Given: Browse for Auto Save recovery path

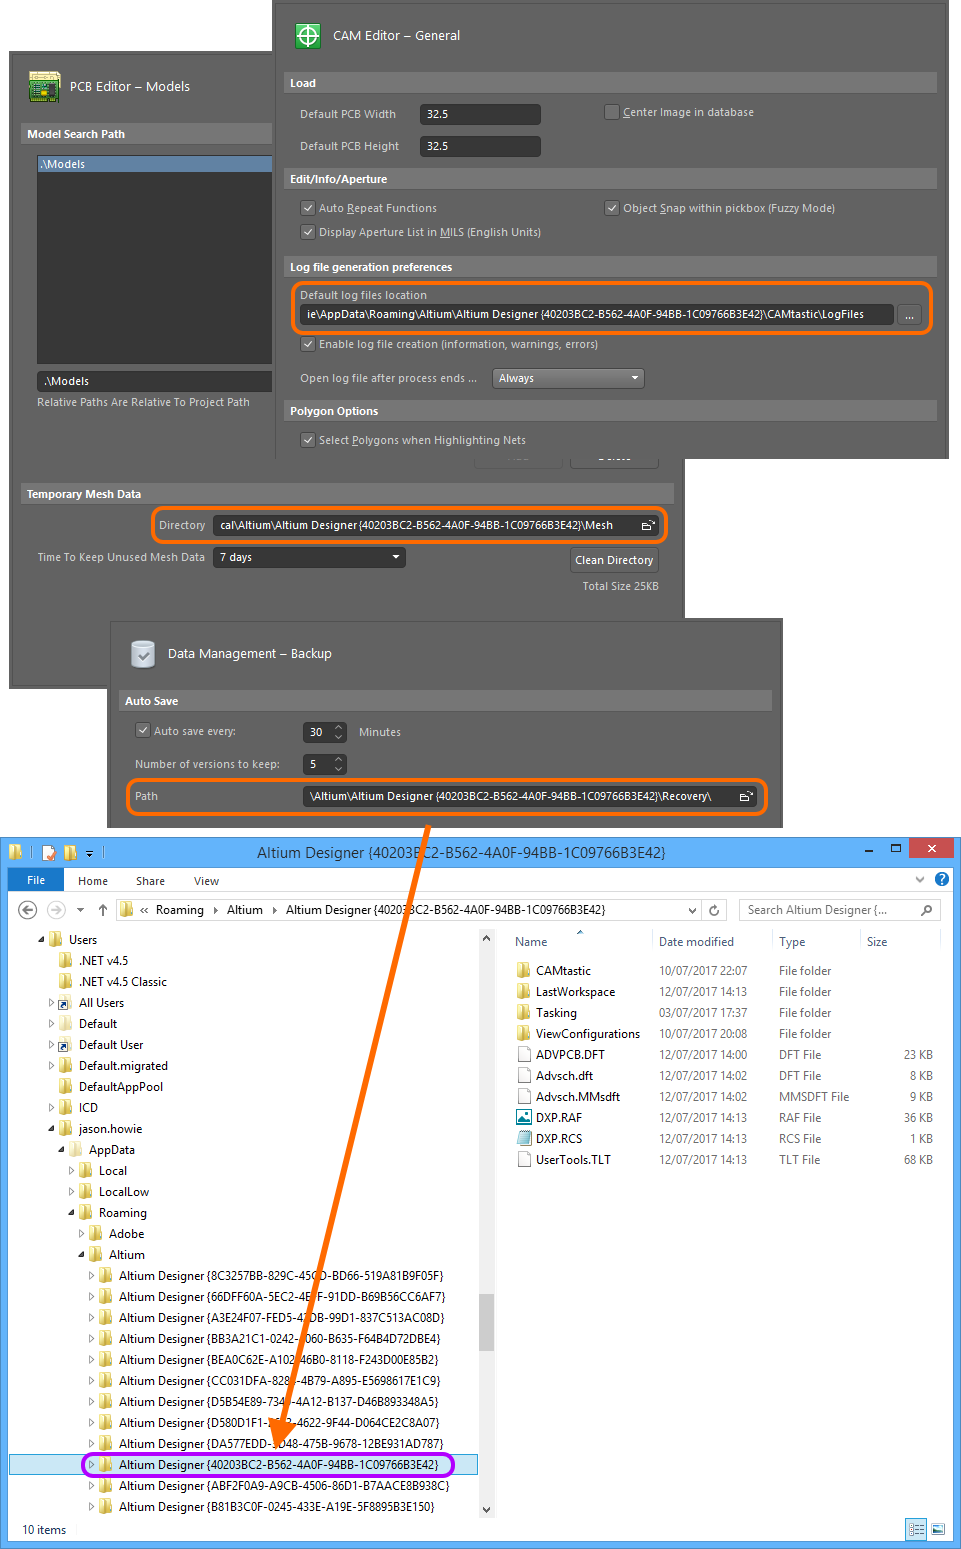Looking at the screenshot, I should 745,797.
